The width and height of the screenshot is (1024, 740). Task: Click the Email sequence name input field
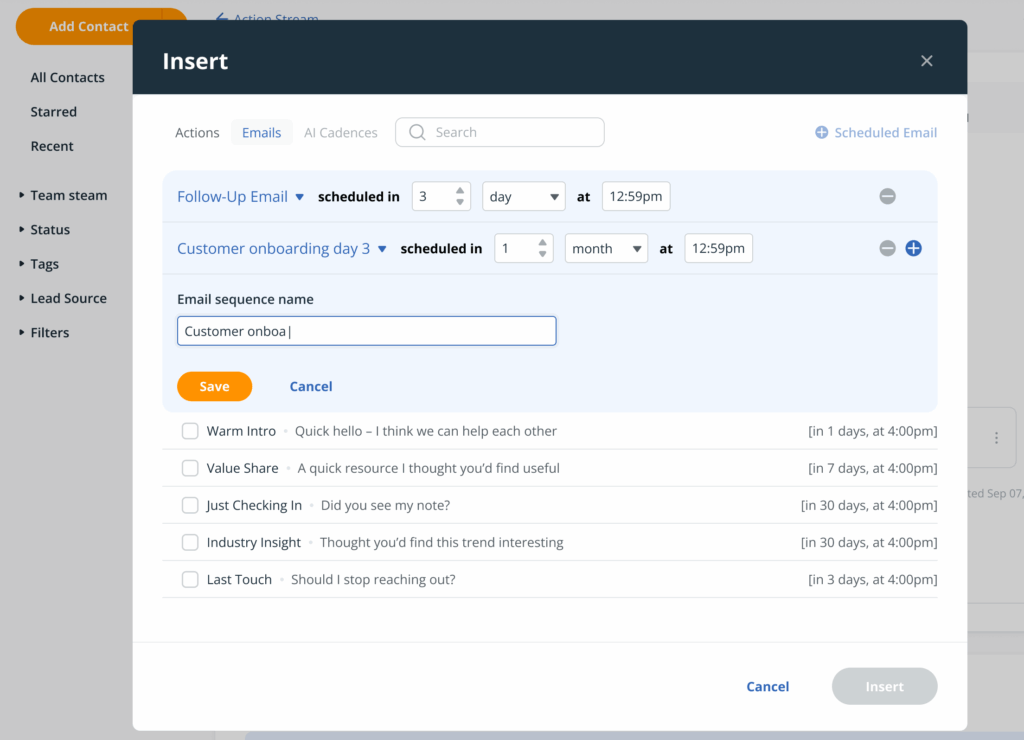click(366, 330)
